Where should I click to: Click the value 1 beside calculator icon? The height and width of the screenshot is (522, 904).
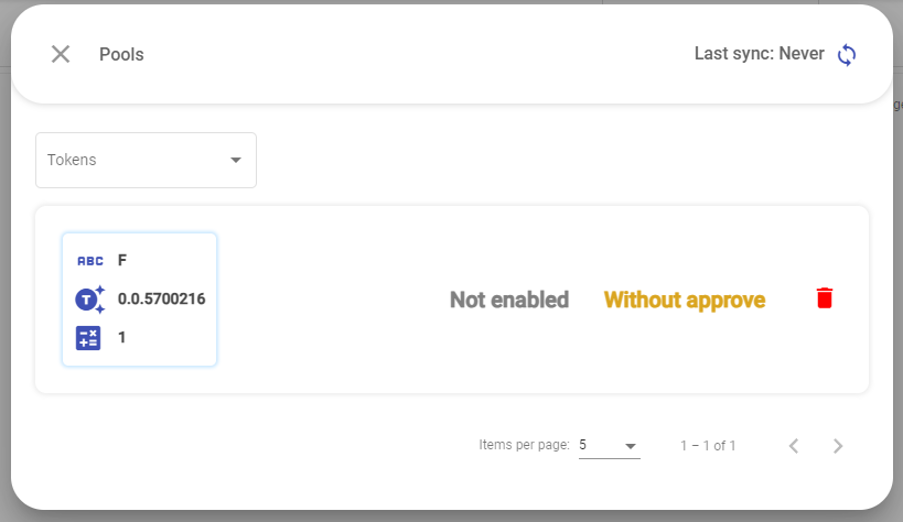[x=122, y=338]
